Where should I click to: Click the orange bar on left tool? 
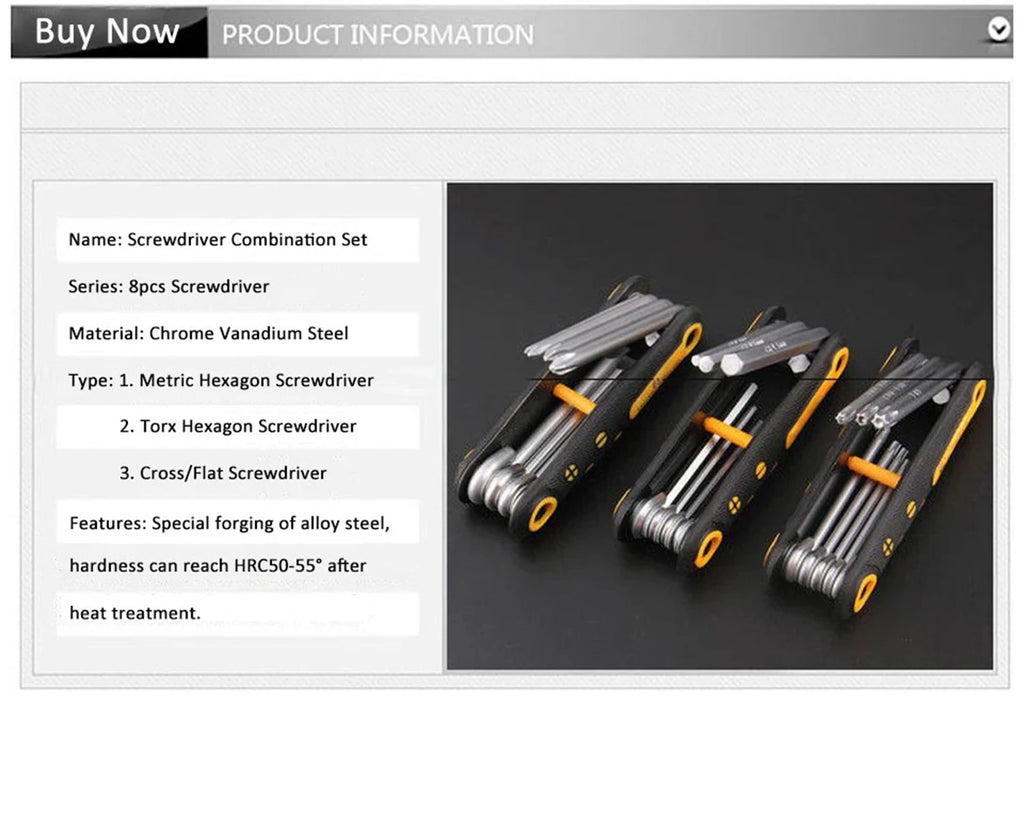pos(574,398)
